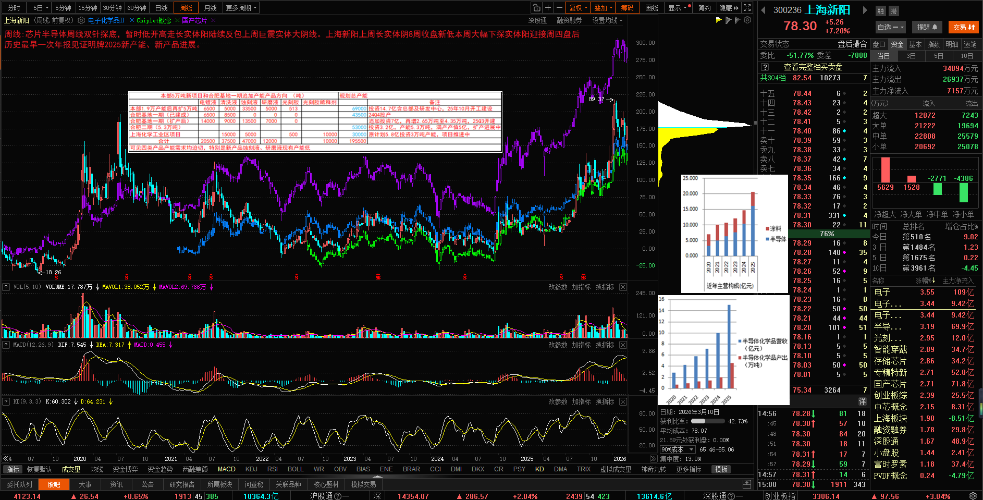Click the green 76% buy-sell ratio bar
This screenshot has width=983, height=500.
814,233
